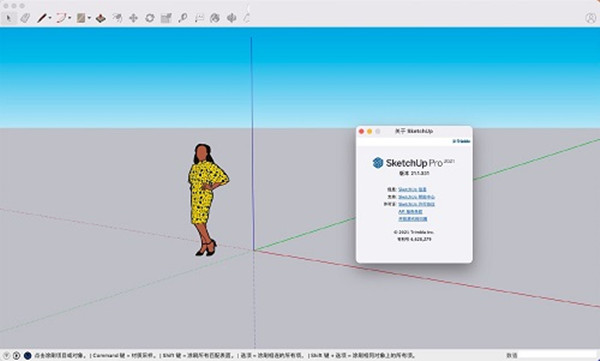The image size is (600, 361).
Task: Click the Trimble logo in About dialog
Action: click(x=461, y=141)
